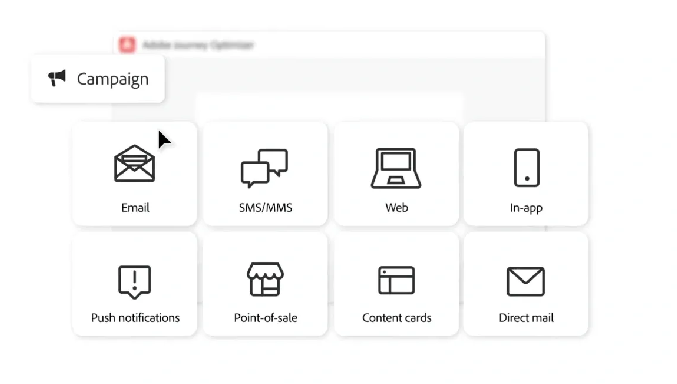Screen dimensions: 677x384
Task: Select the Email open-envelope icon
Action: pos(135,163)
